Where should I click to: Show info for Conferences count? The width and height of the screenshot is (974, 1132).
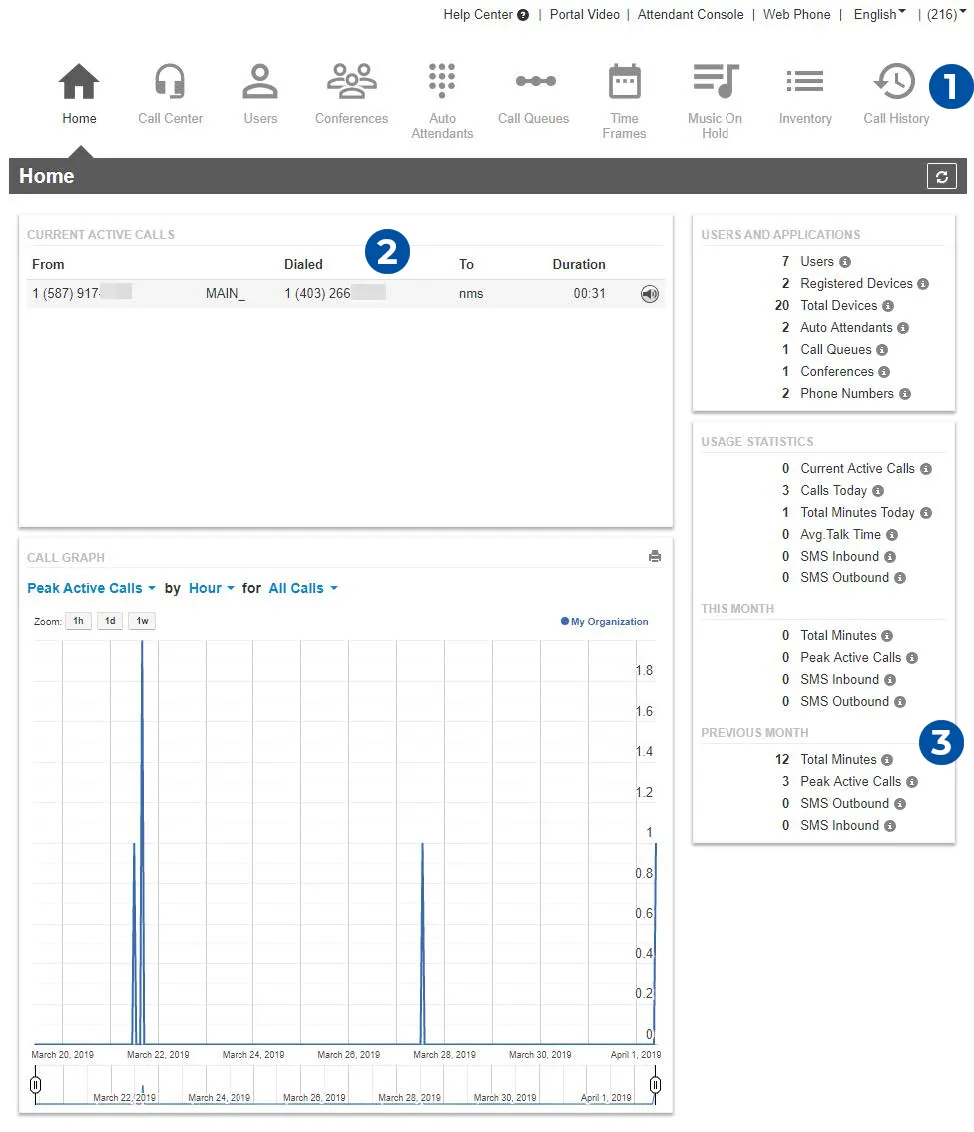point(884,372)
